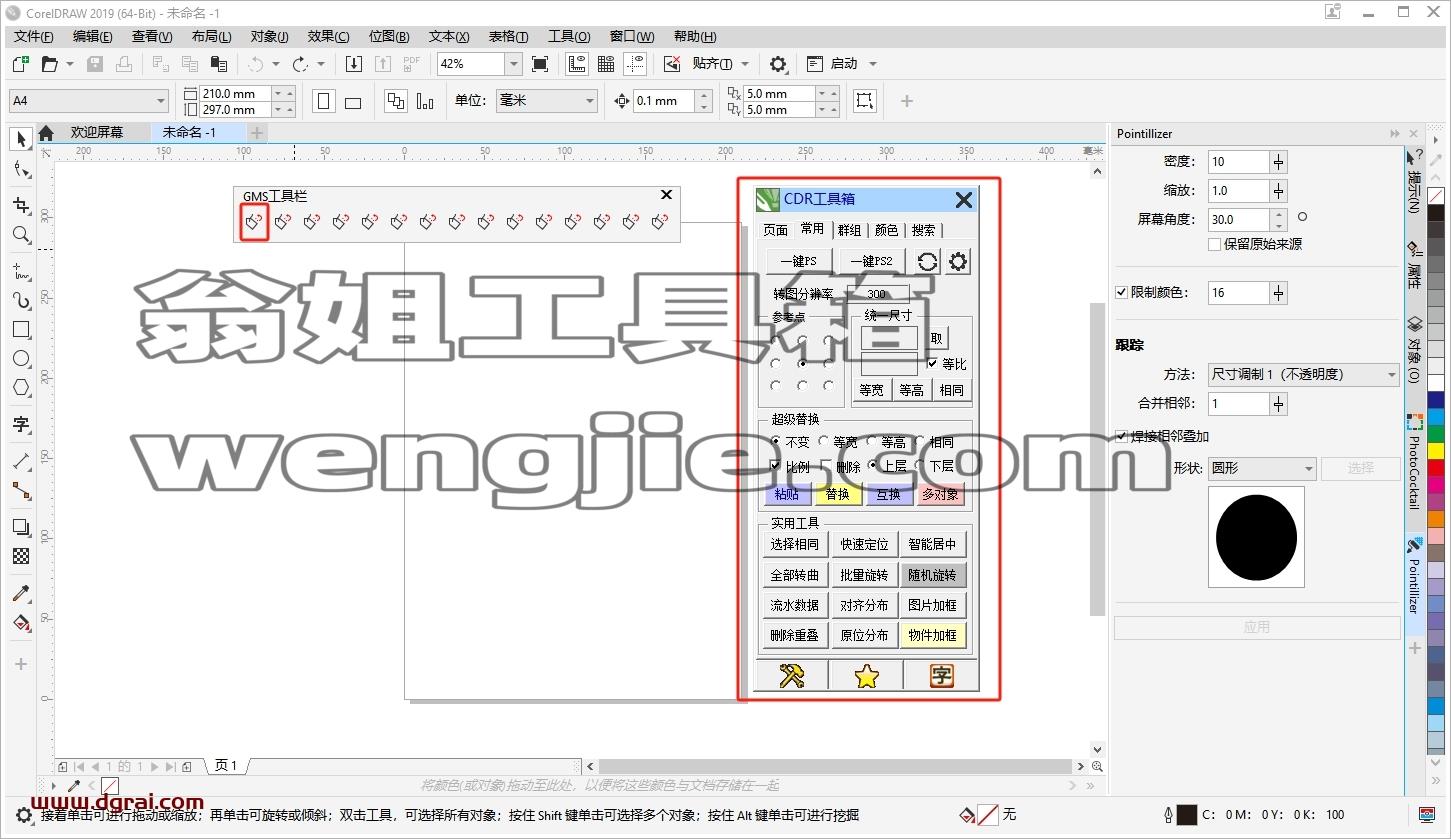Toggle 比例 checkbox in 超级替换

[776, 466]
